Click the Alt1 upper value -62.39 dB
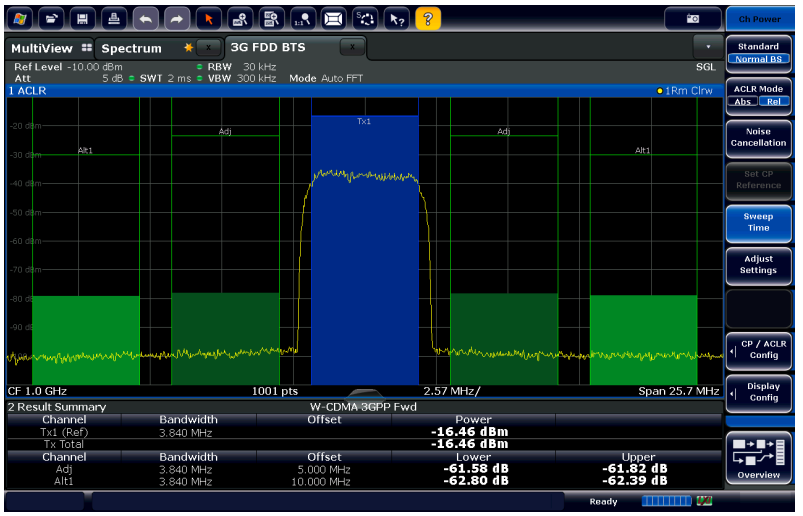This screenshot has width=803, height=516. [635, 481]
